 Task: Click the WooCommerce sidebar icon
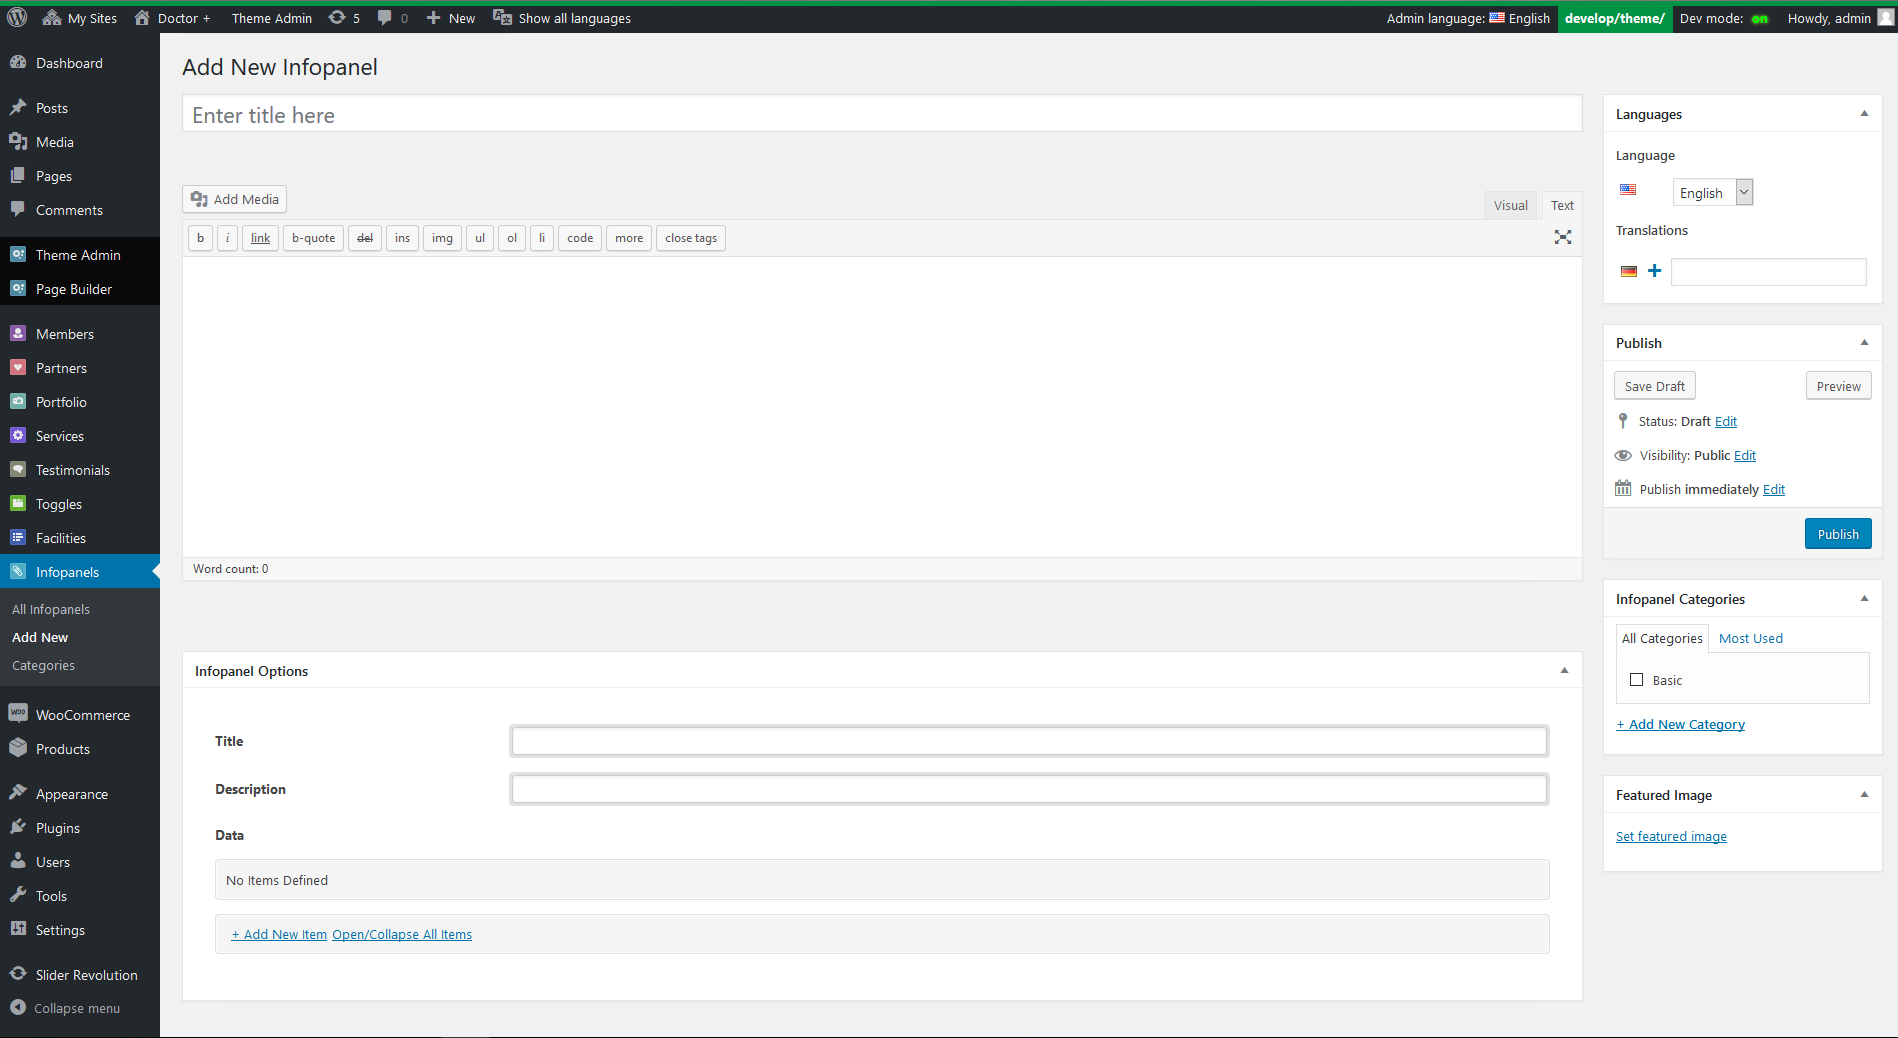18,713
